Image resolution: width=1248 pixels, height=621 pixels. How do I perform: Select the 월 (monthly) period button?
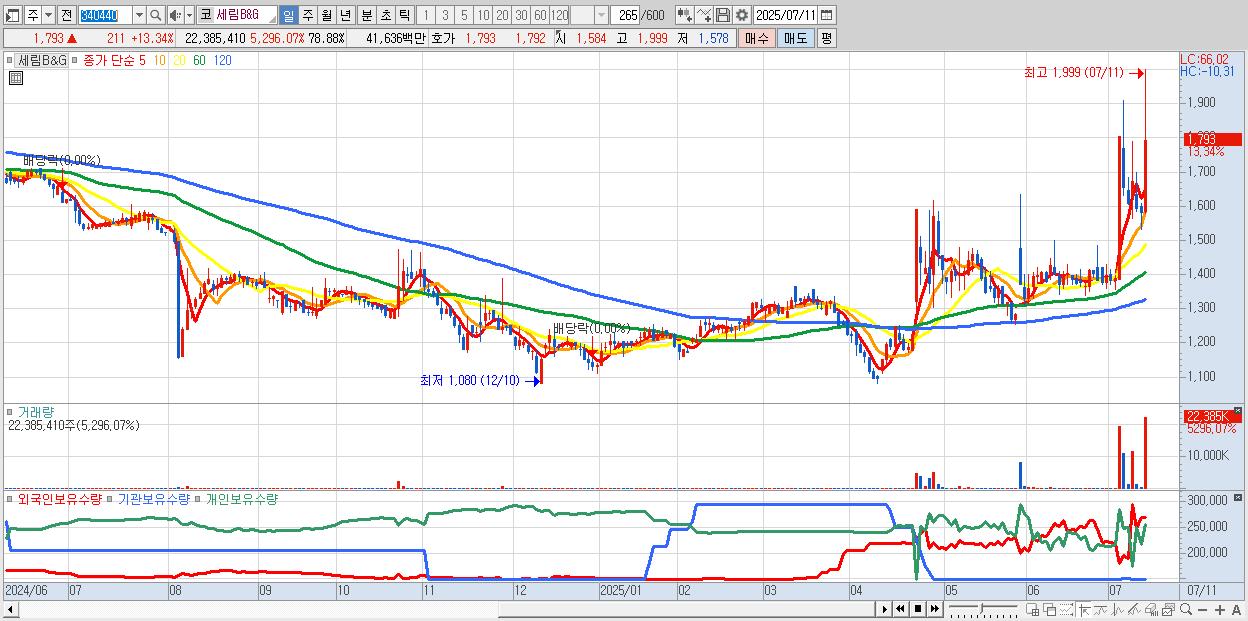[x=326, y=15]
